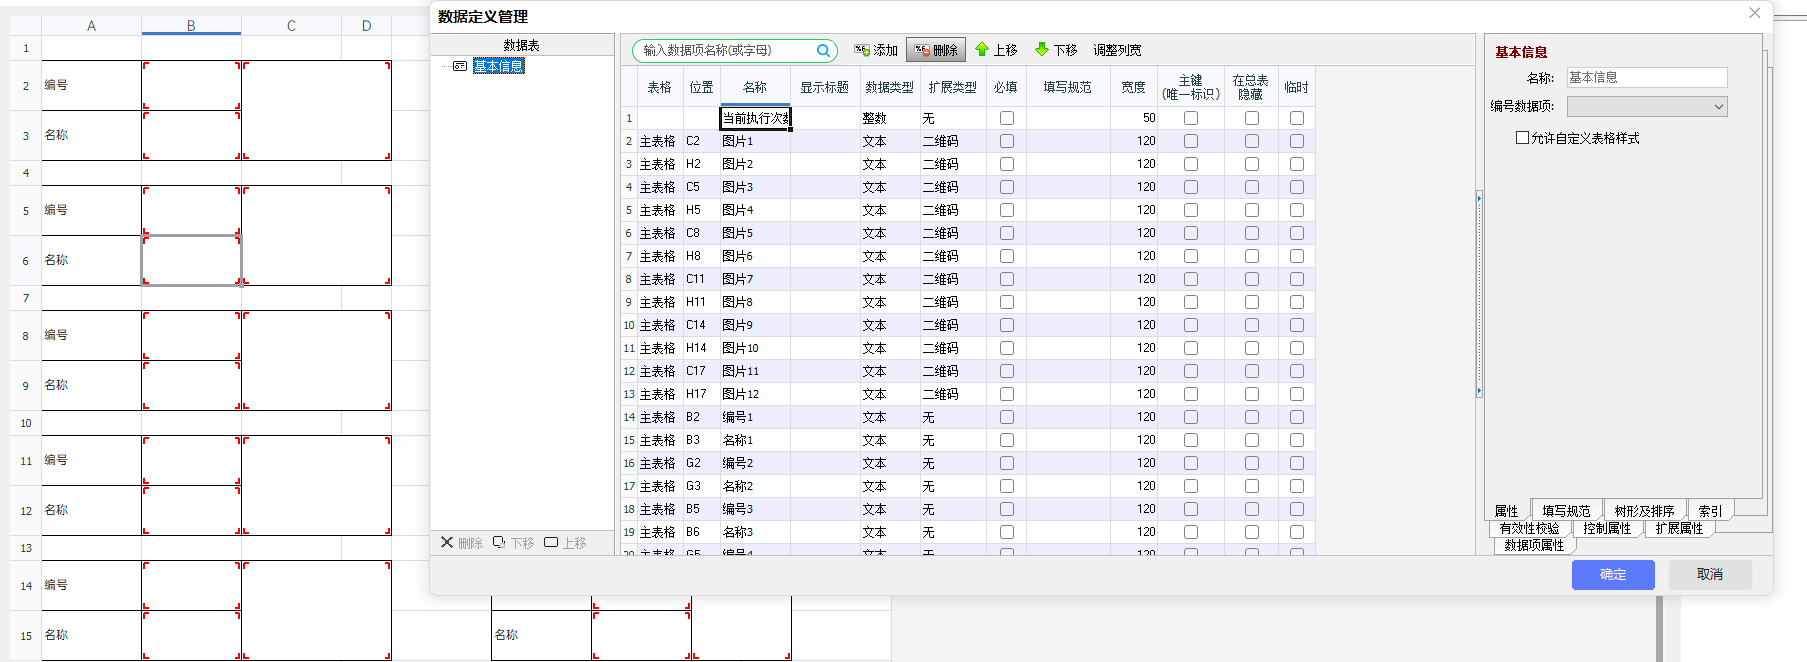1807x662 pixels.
Task: Click the 取消 button
Action: (1709, 575)
